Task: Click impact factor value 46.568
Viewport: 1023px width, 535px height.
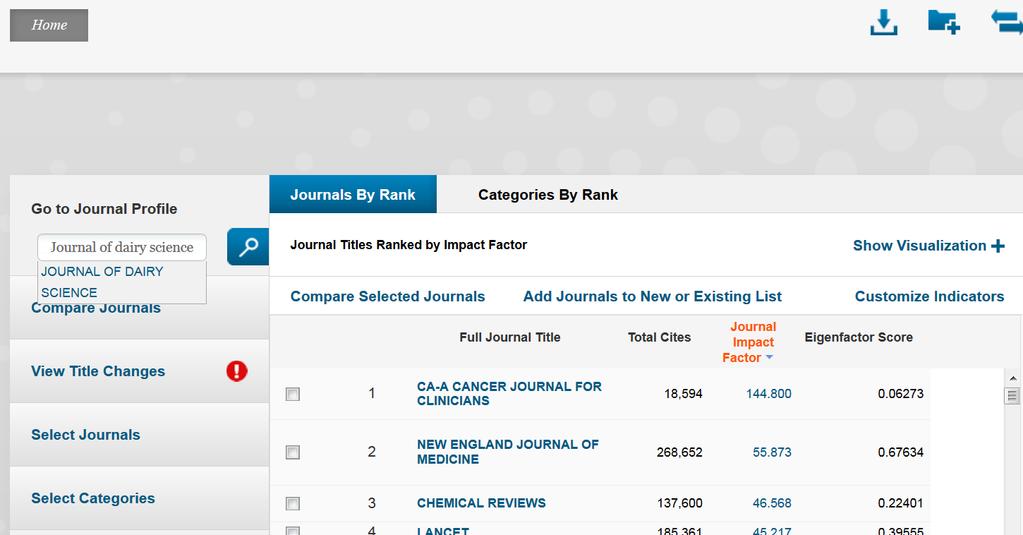Action: point(772,503)
